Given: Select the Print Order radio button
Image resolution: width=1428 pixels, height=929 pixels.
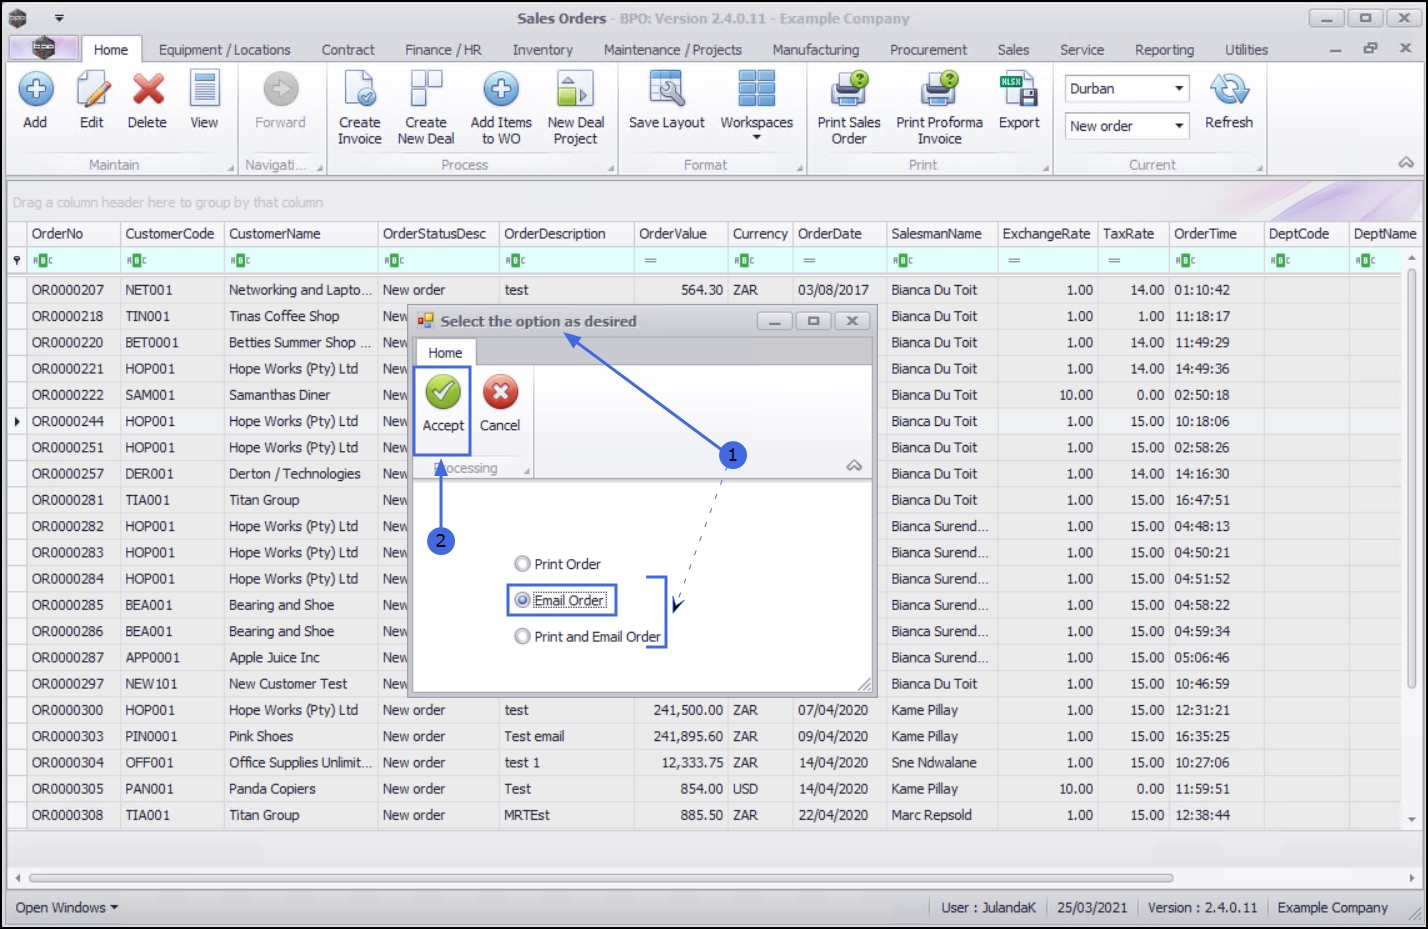Looking at the screenshot, I should pos(522,564).
